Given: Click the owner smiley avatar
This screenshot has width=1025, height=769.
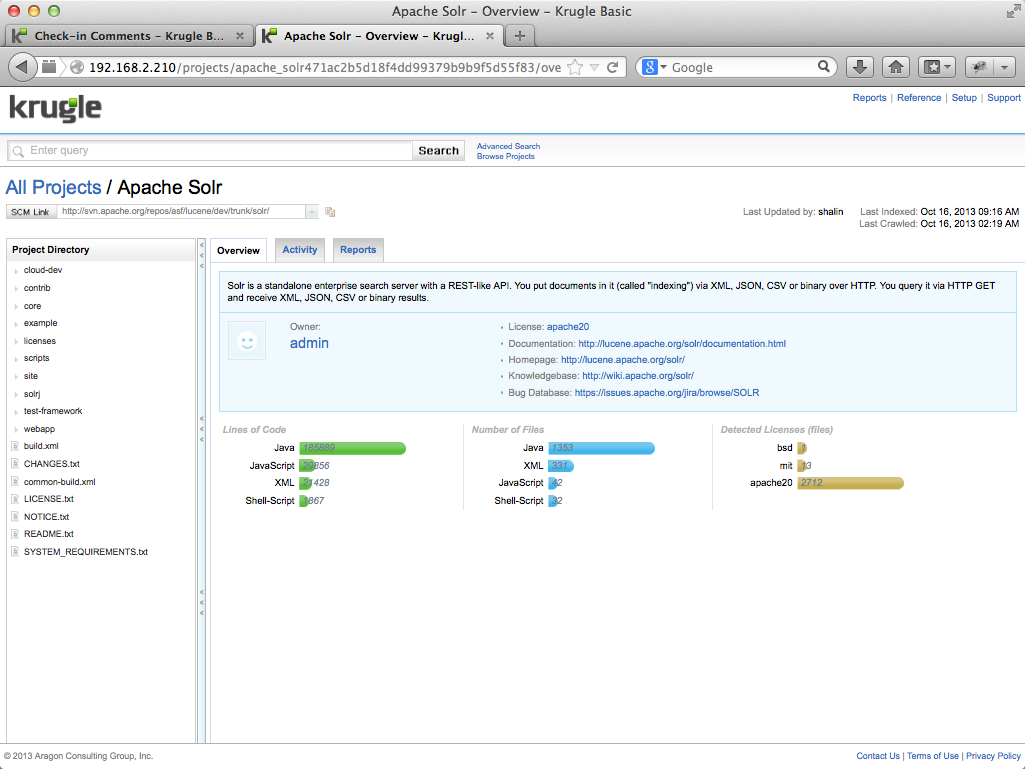Looking at the screenshot, I should coord(247,341).
